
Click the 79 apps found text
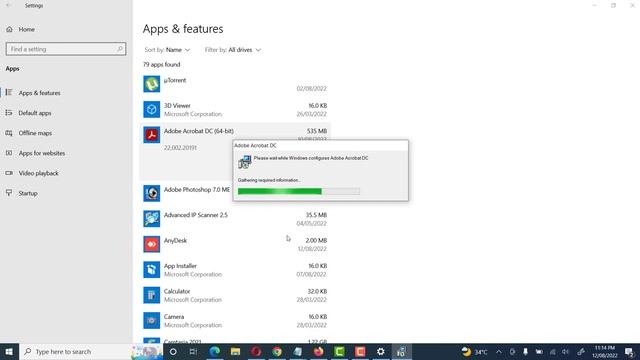tap(161, 64)
